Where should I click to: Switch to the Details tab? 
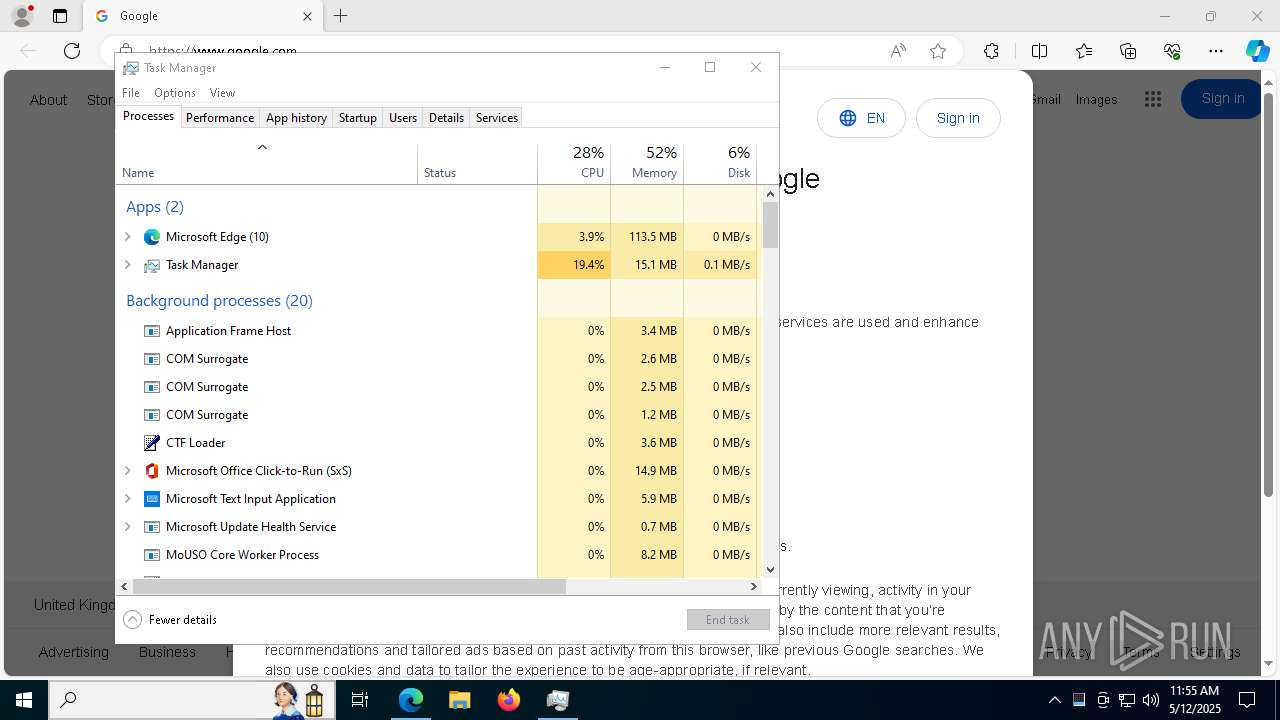(446, 117)
